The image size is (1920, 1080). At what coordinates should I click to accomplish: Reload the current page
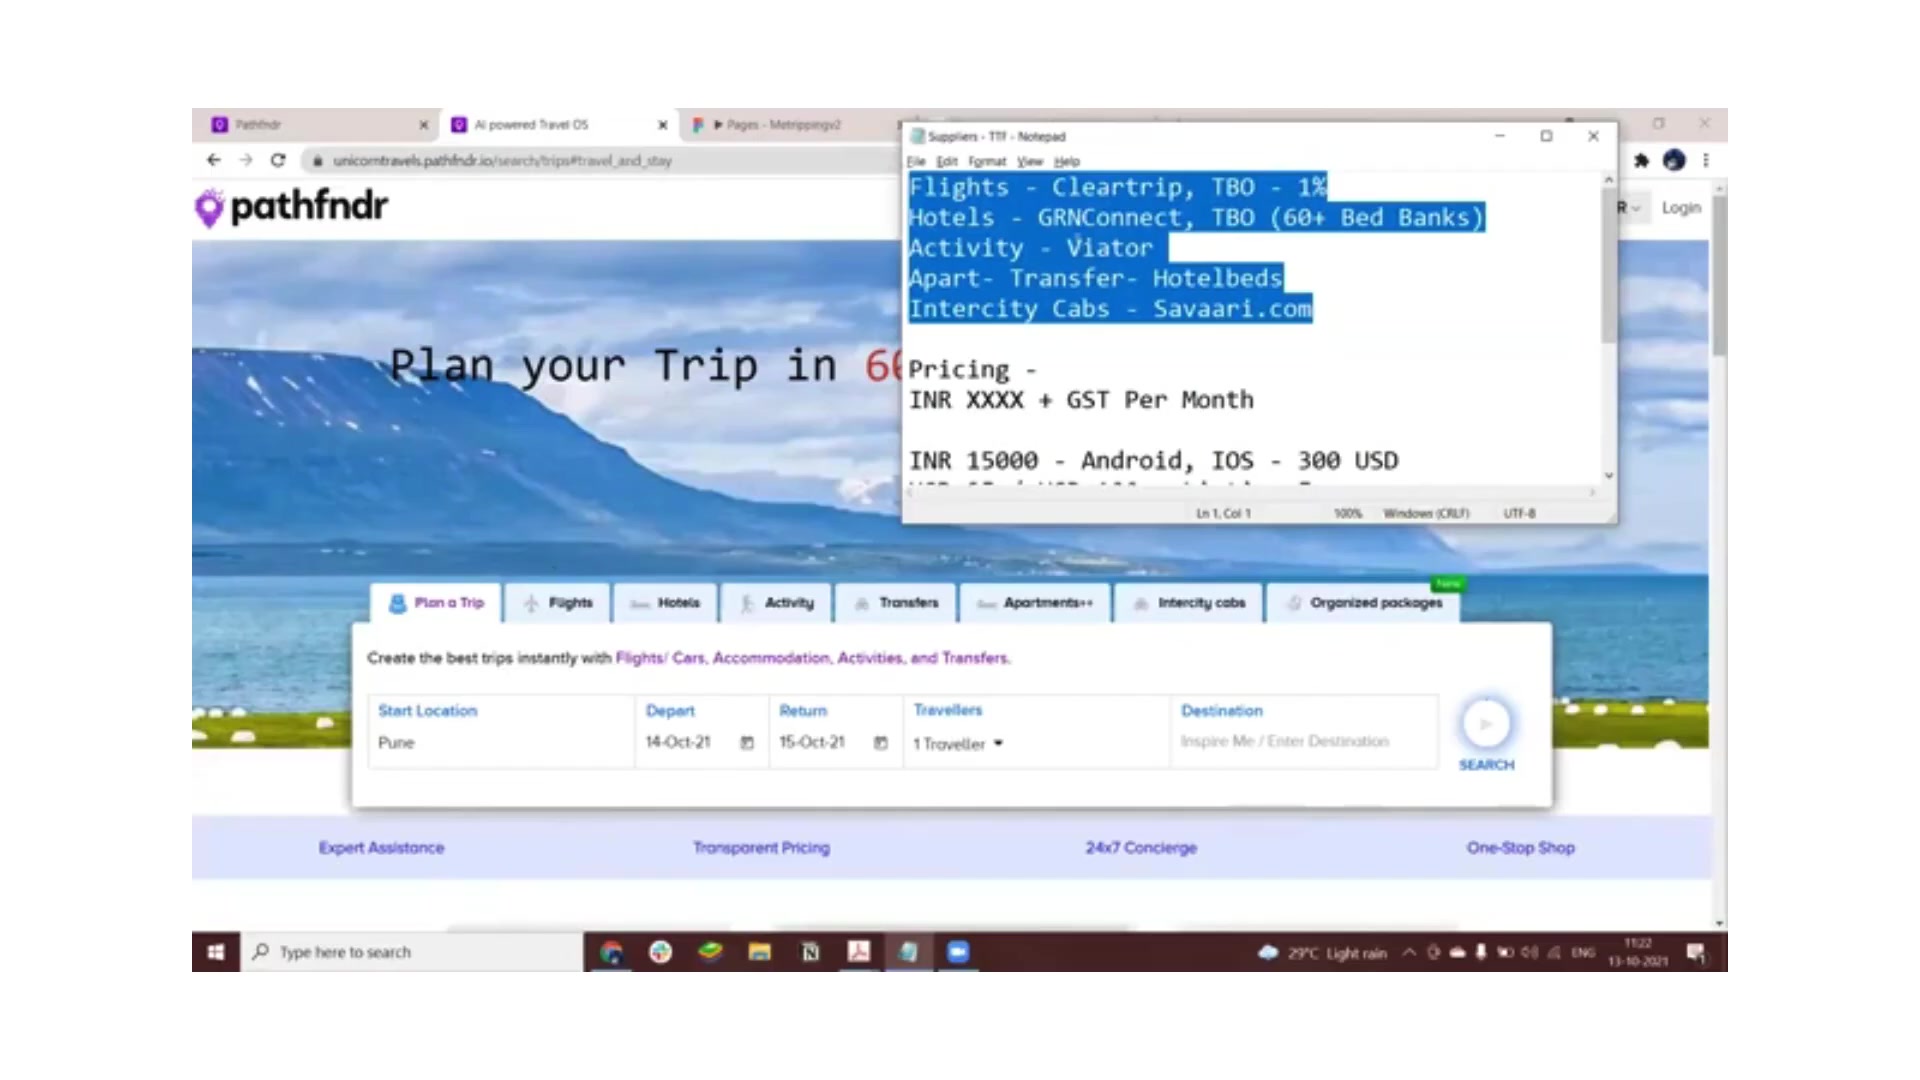[278, 160]
